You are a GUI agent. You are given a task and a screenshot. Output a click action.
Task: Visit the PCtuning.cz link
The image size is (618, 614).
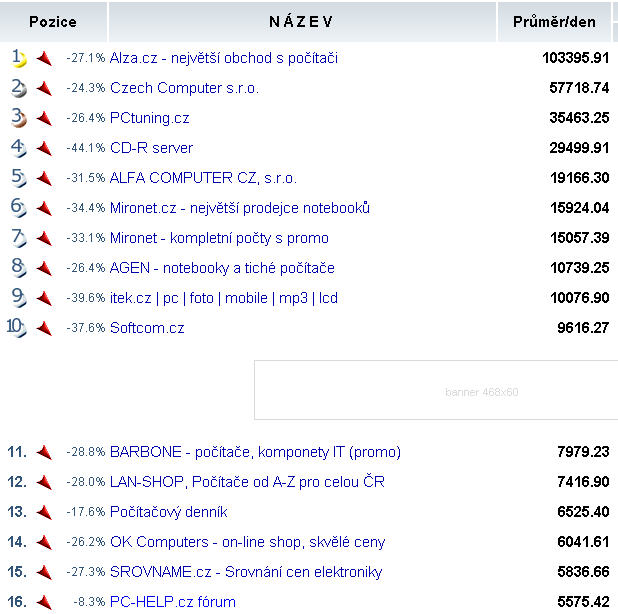tap(149, 118)
